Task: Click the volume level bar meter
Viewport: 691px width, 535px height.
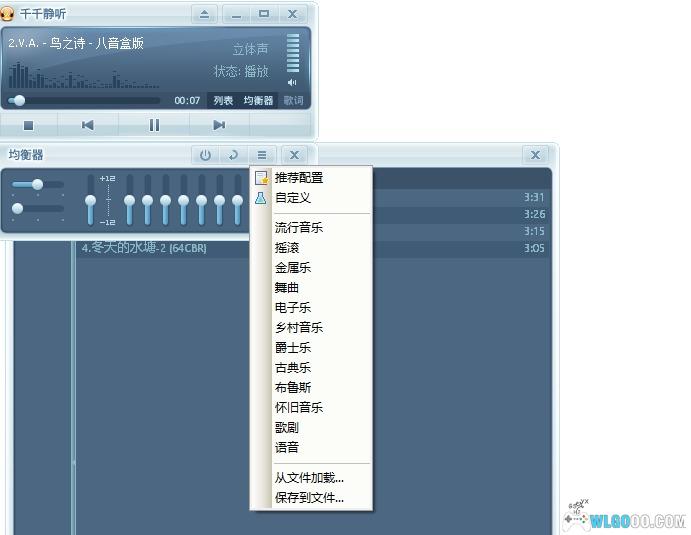Action: [293, 53]
